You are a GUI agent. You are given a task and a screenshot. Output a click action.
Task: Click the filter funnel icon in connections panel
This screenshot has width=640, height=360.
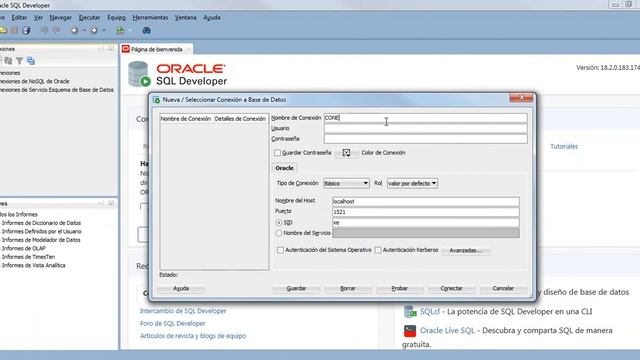19,61
